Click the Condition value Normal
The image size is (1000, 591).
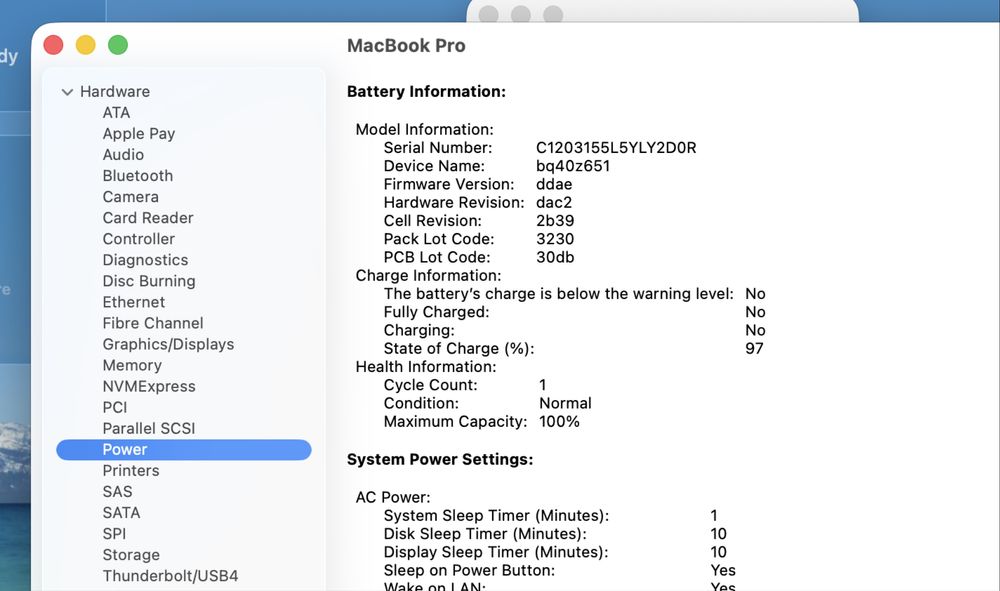point(566,404)
